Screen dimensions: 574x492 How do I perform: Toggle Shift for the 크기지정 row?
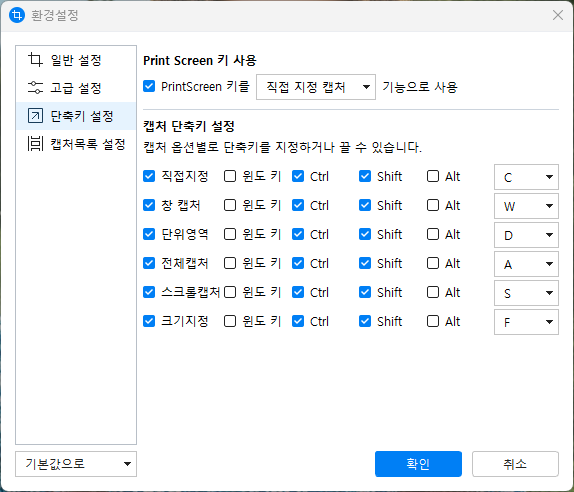[x=365, y=321]
